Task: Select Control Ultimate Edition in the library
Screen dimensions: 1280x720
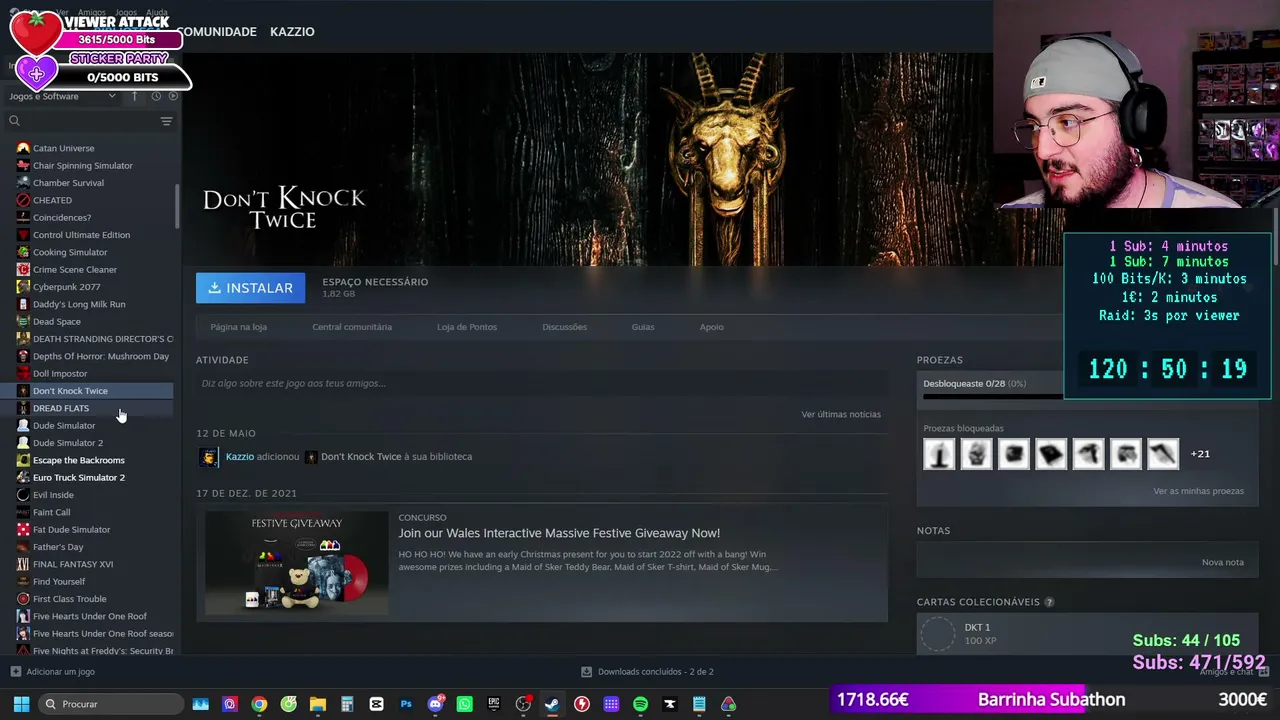Action: tap(81, 235)
